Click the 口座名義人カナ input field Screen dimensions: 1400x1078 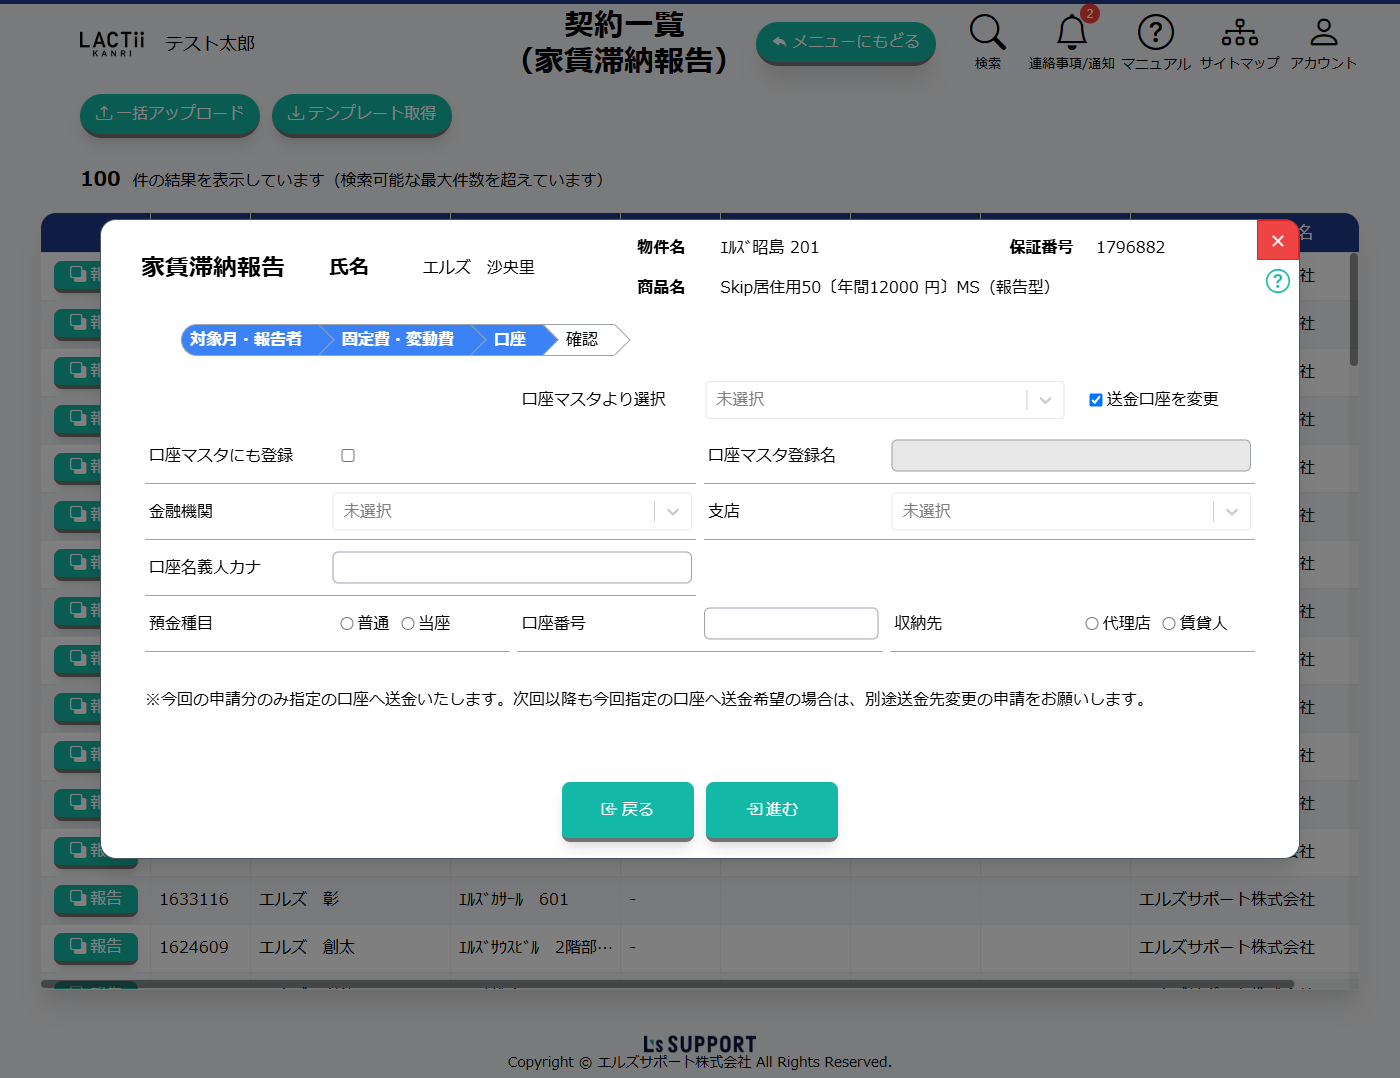(511, 568)
